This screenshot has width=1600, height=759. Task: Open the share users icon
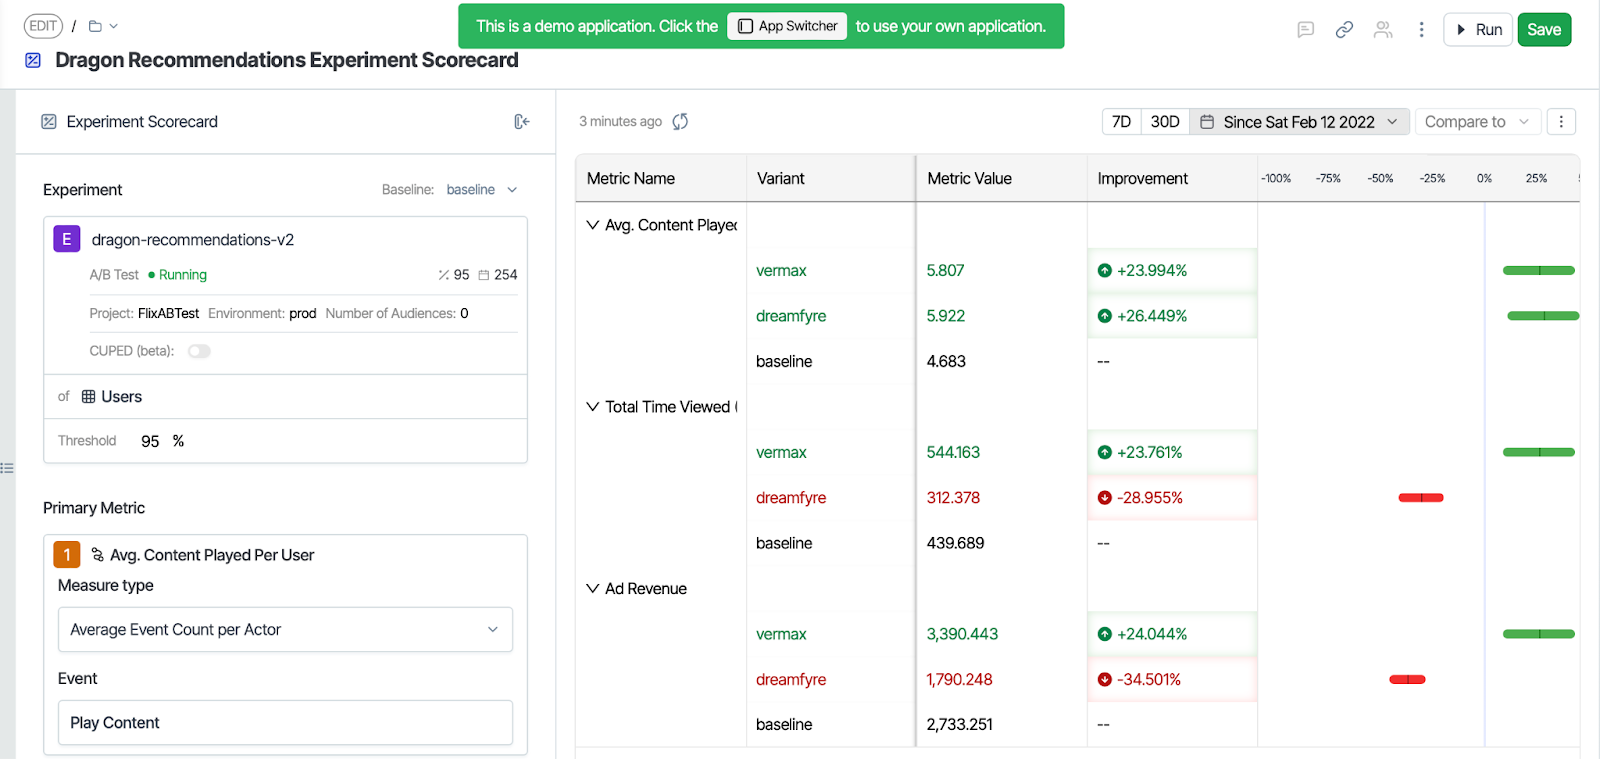coord(1383,30)
